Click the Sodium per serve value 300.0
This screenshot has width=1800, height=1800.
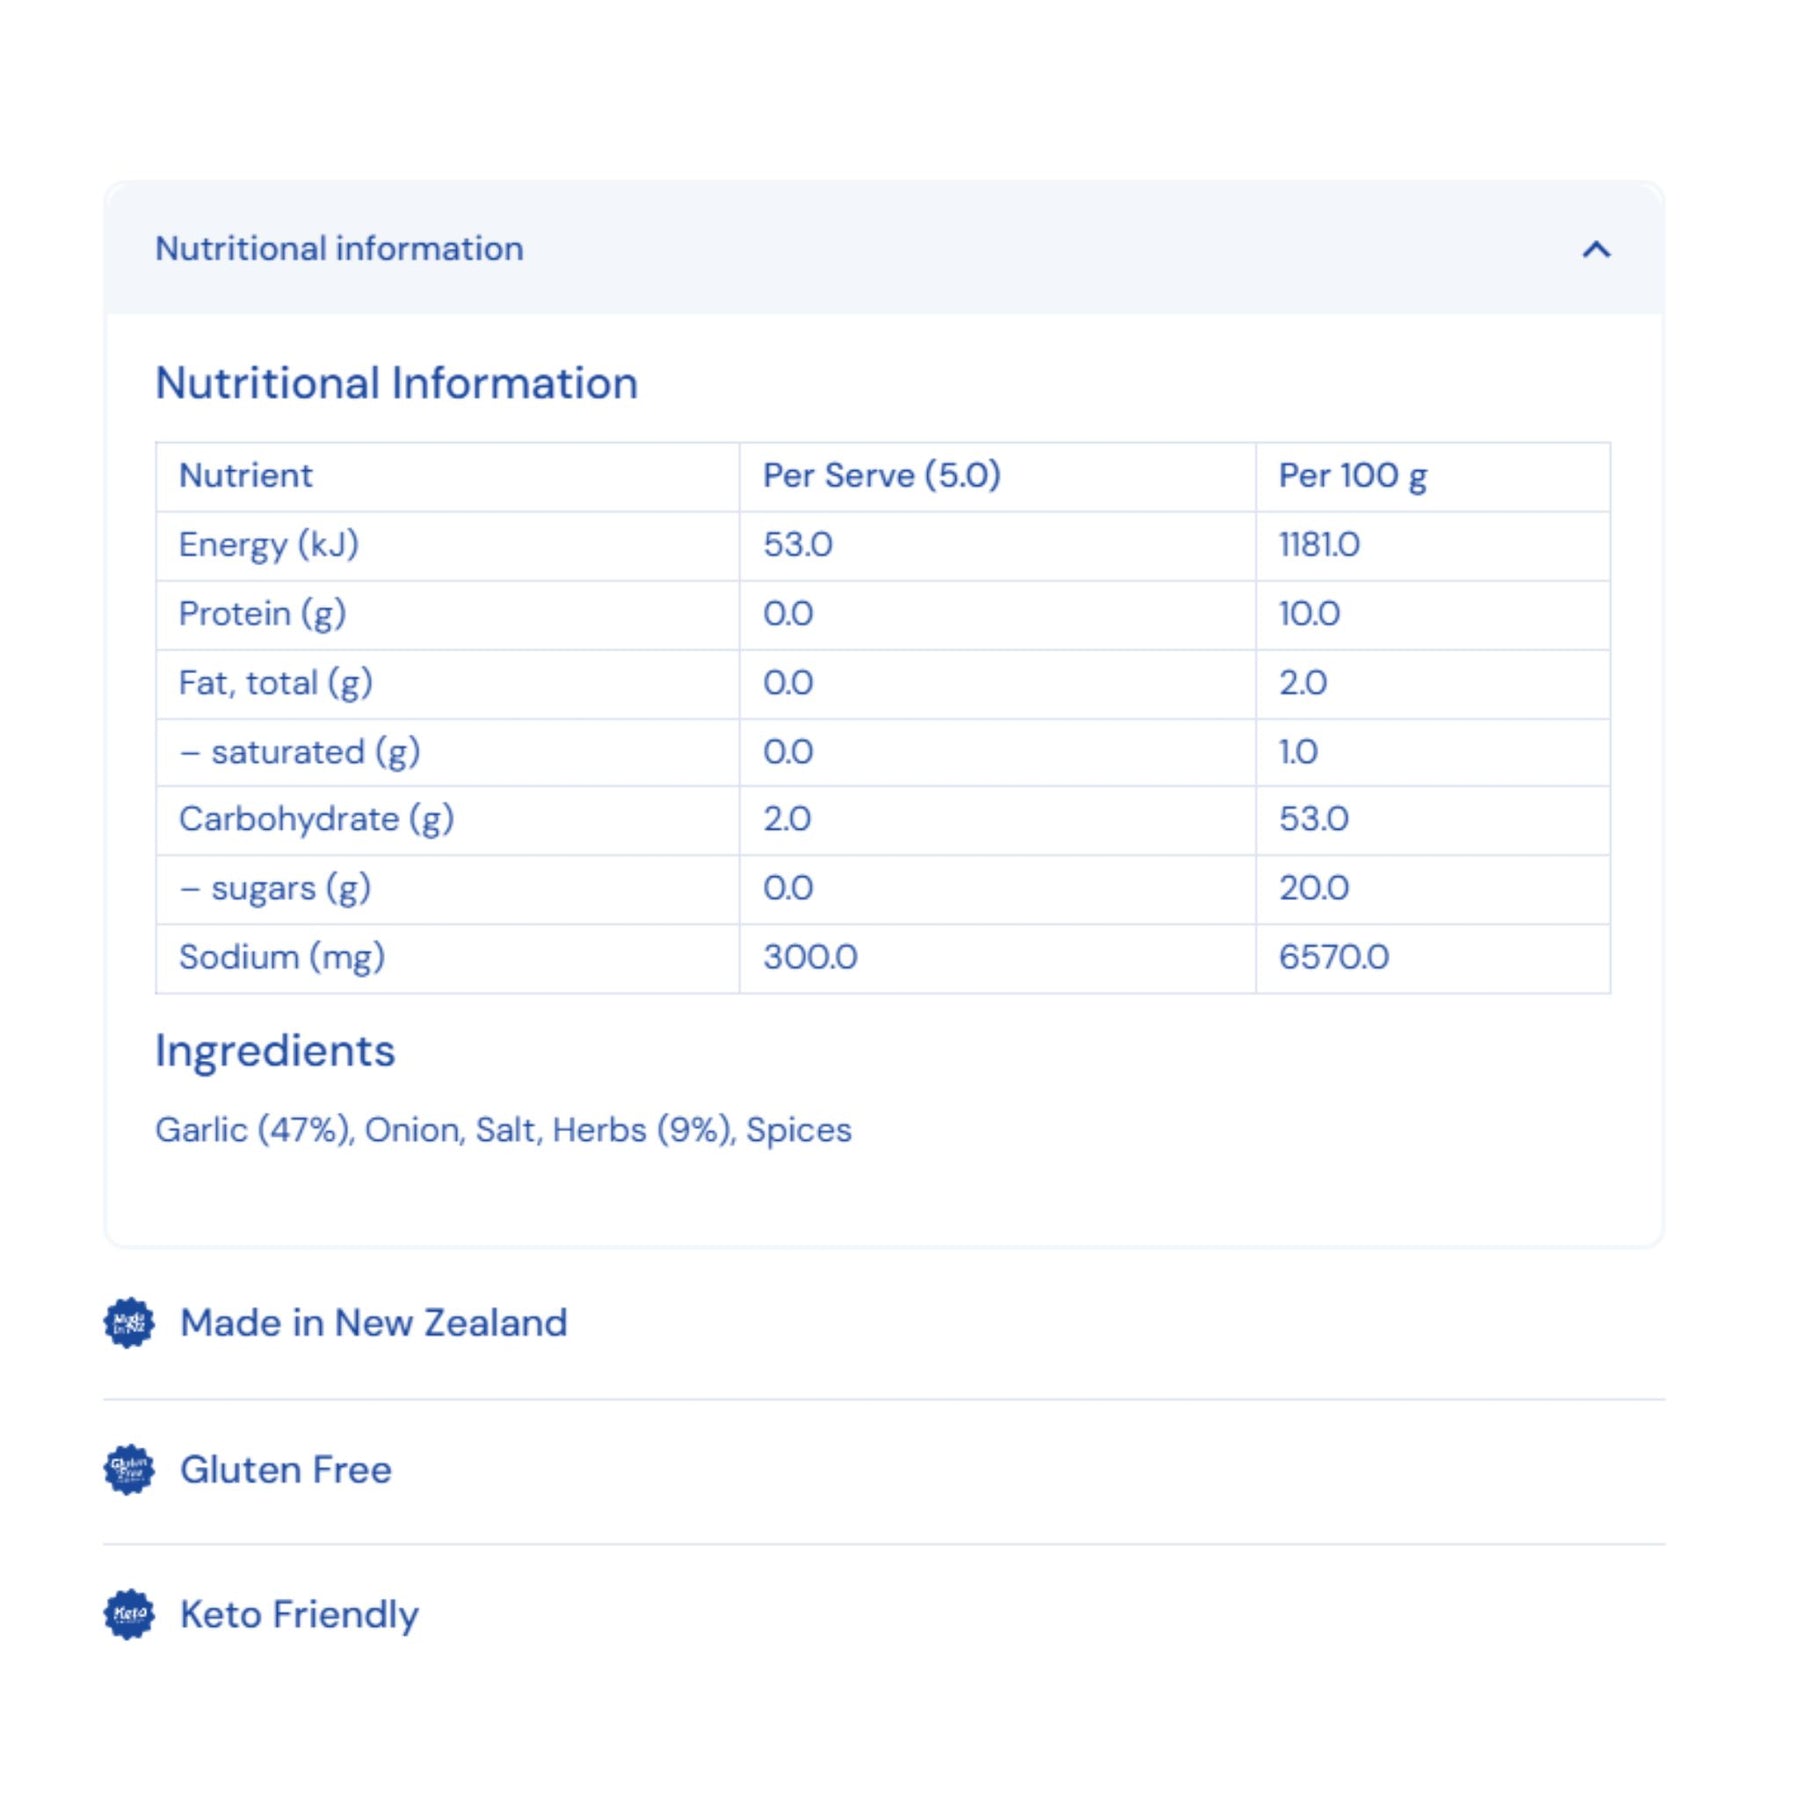(810, 957)
